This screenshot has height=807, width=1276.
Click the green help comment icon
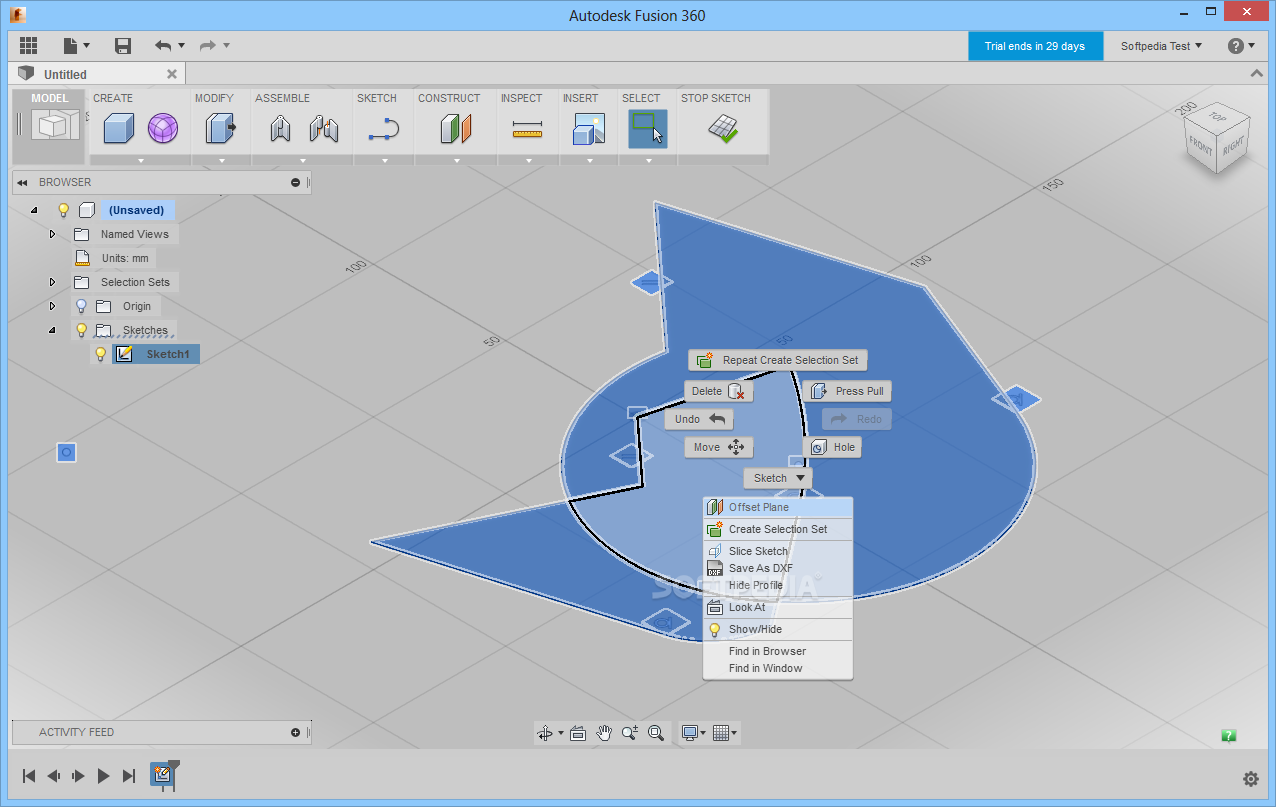click(x=1229, y=736)
